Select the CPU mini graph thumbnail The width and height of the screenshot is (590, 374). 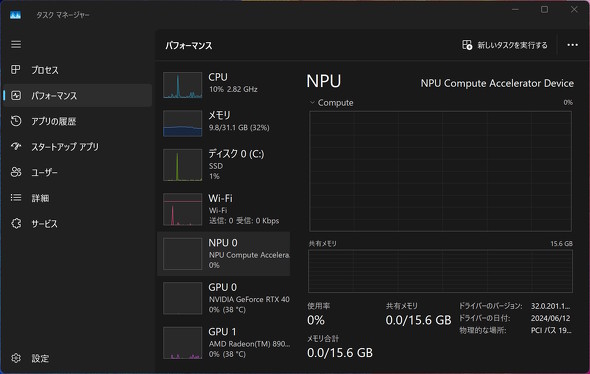(182, 85)
